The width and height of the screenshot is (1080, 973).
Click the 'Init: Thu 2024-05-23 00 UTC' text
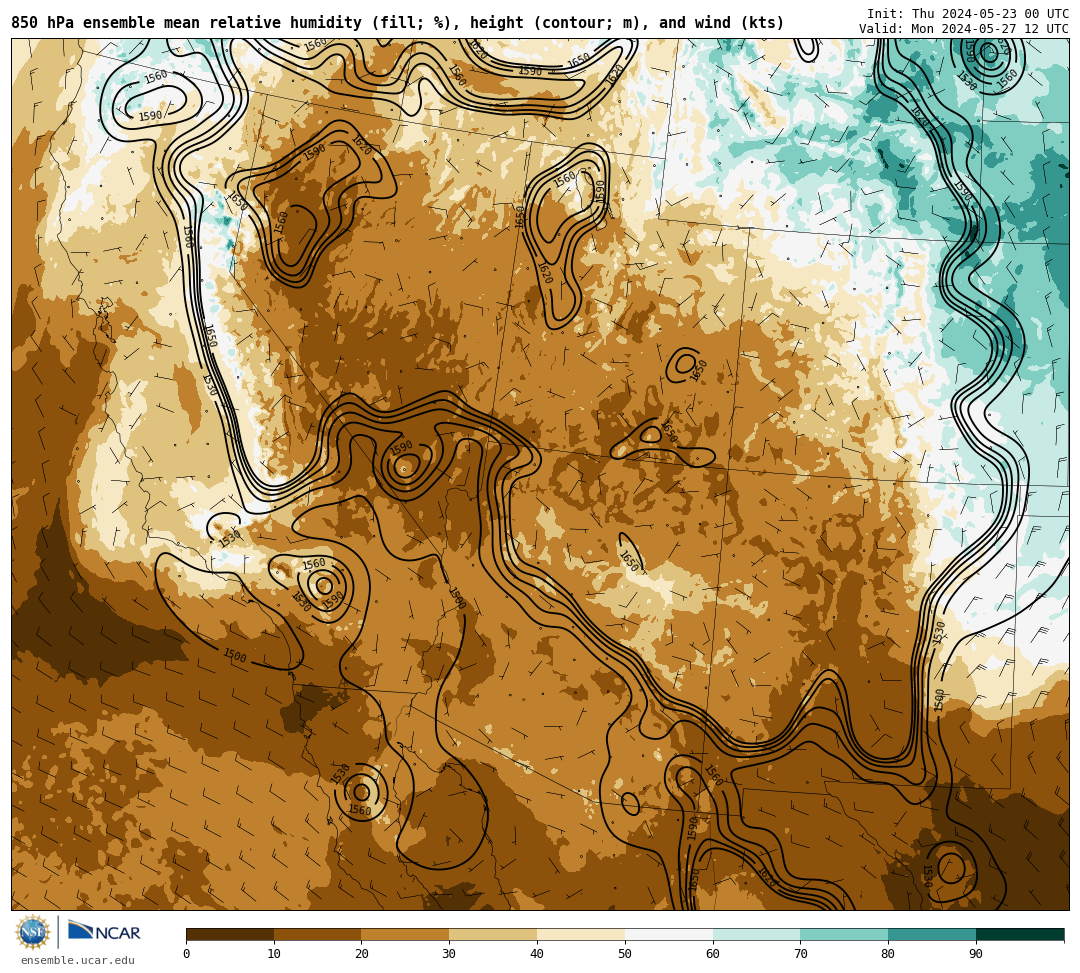pos(968,14)
